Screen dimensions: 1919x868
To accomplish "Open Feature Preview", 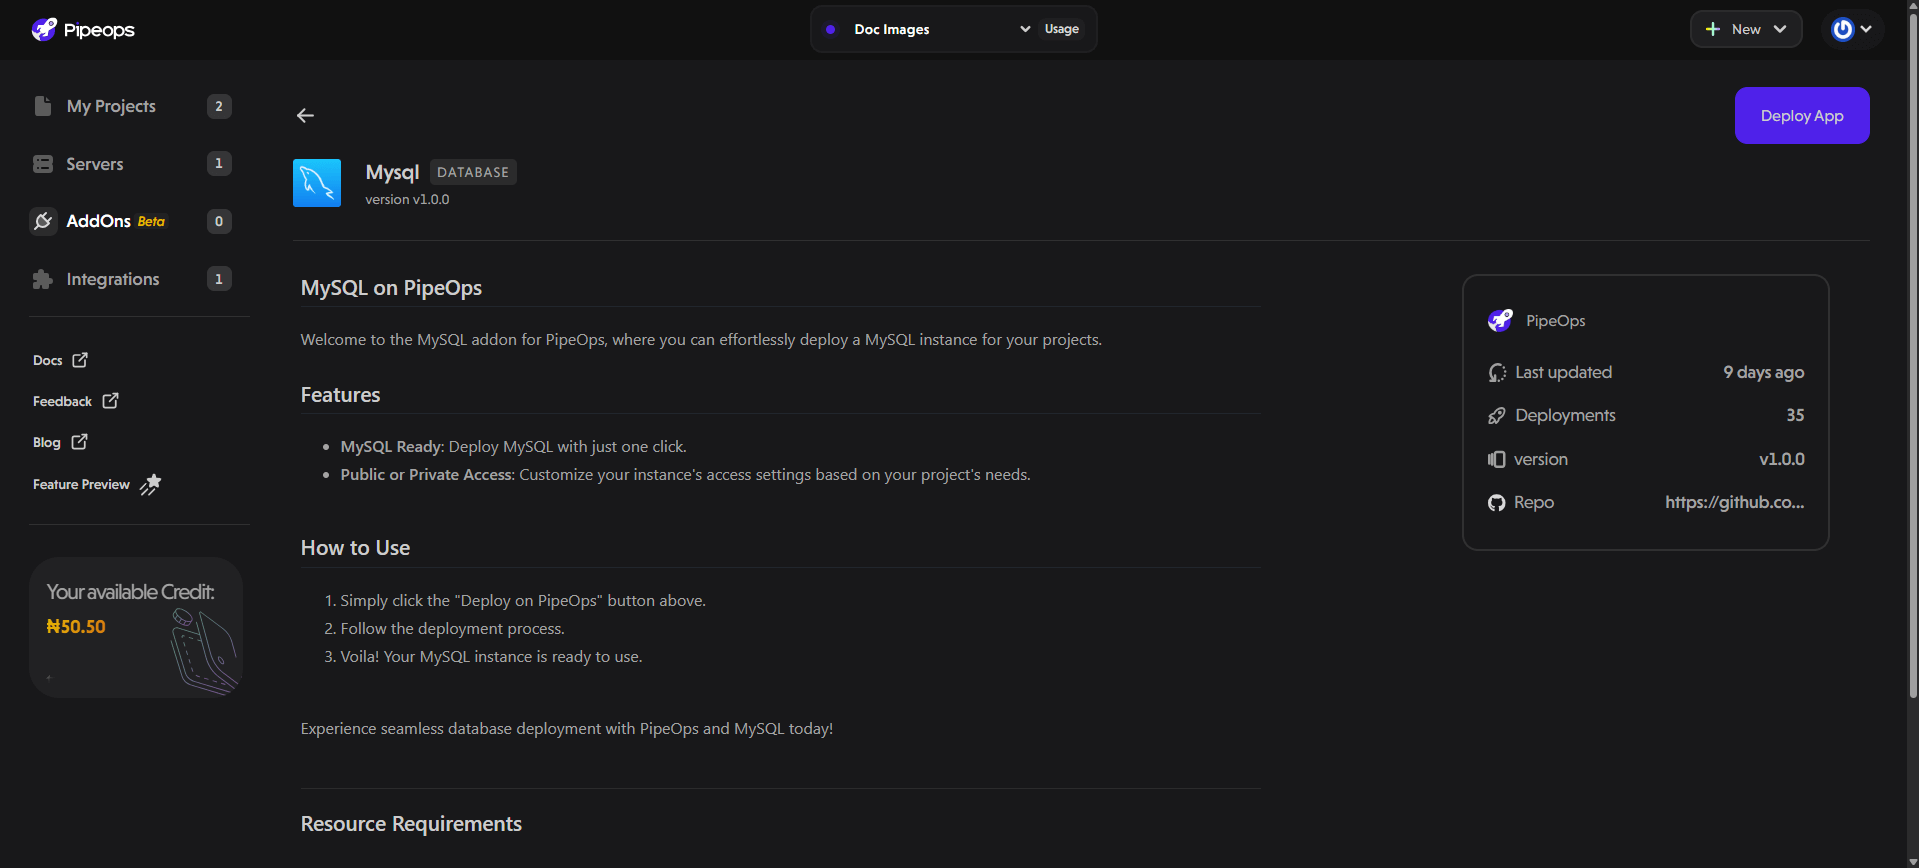I will click(x=97, y=484).
